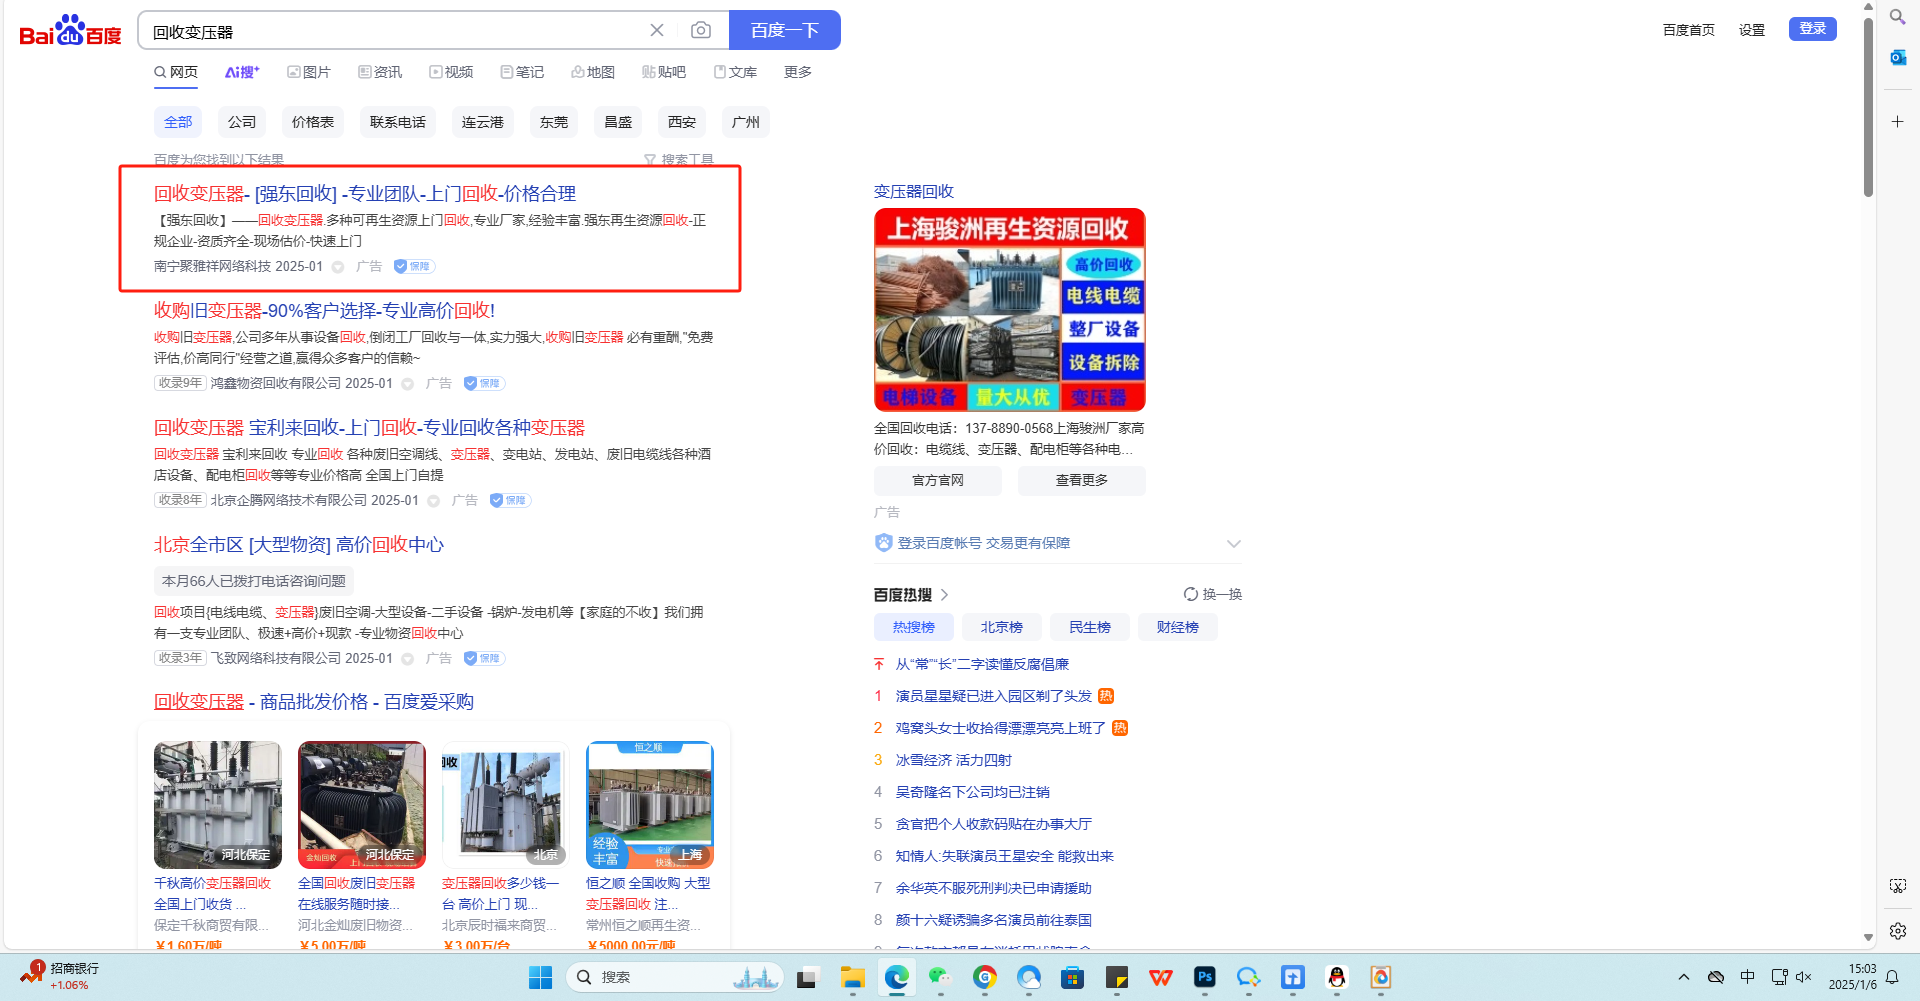Open the Windows Start menu
Screen dimensions: 1920x1001
[540, 977]
